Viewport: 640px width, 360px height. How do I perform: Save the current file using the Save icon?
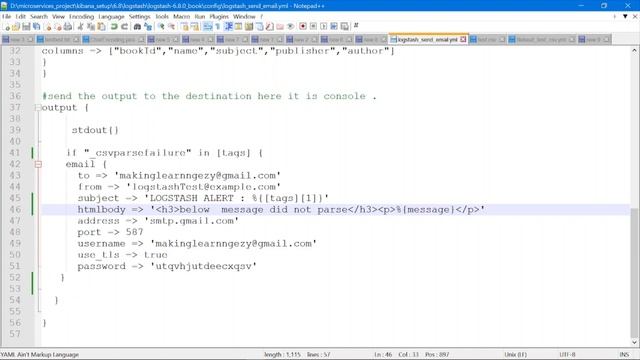coord(26,27)
